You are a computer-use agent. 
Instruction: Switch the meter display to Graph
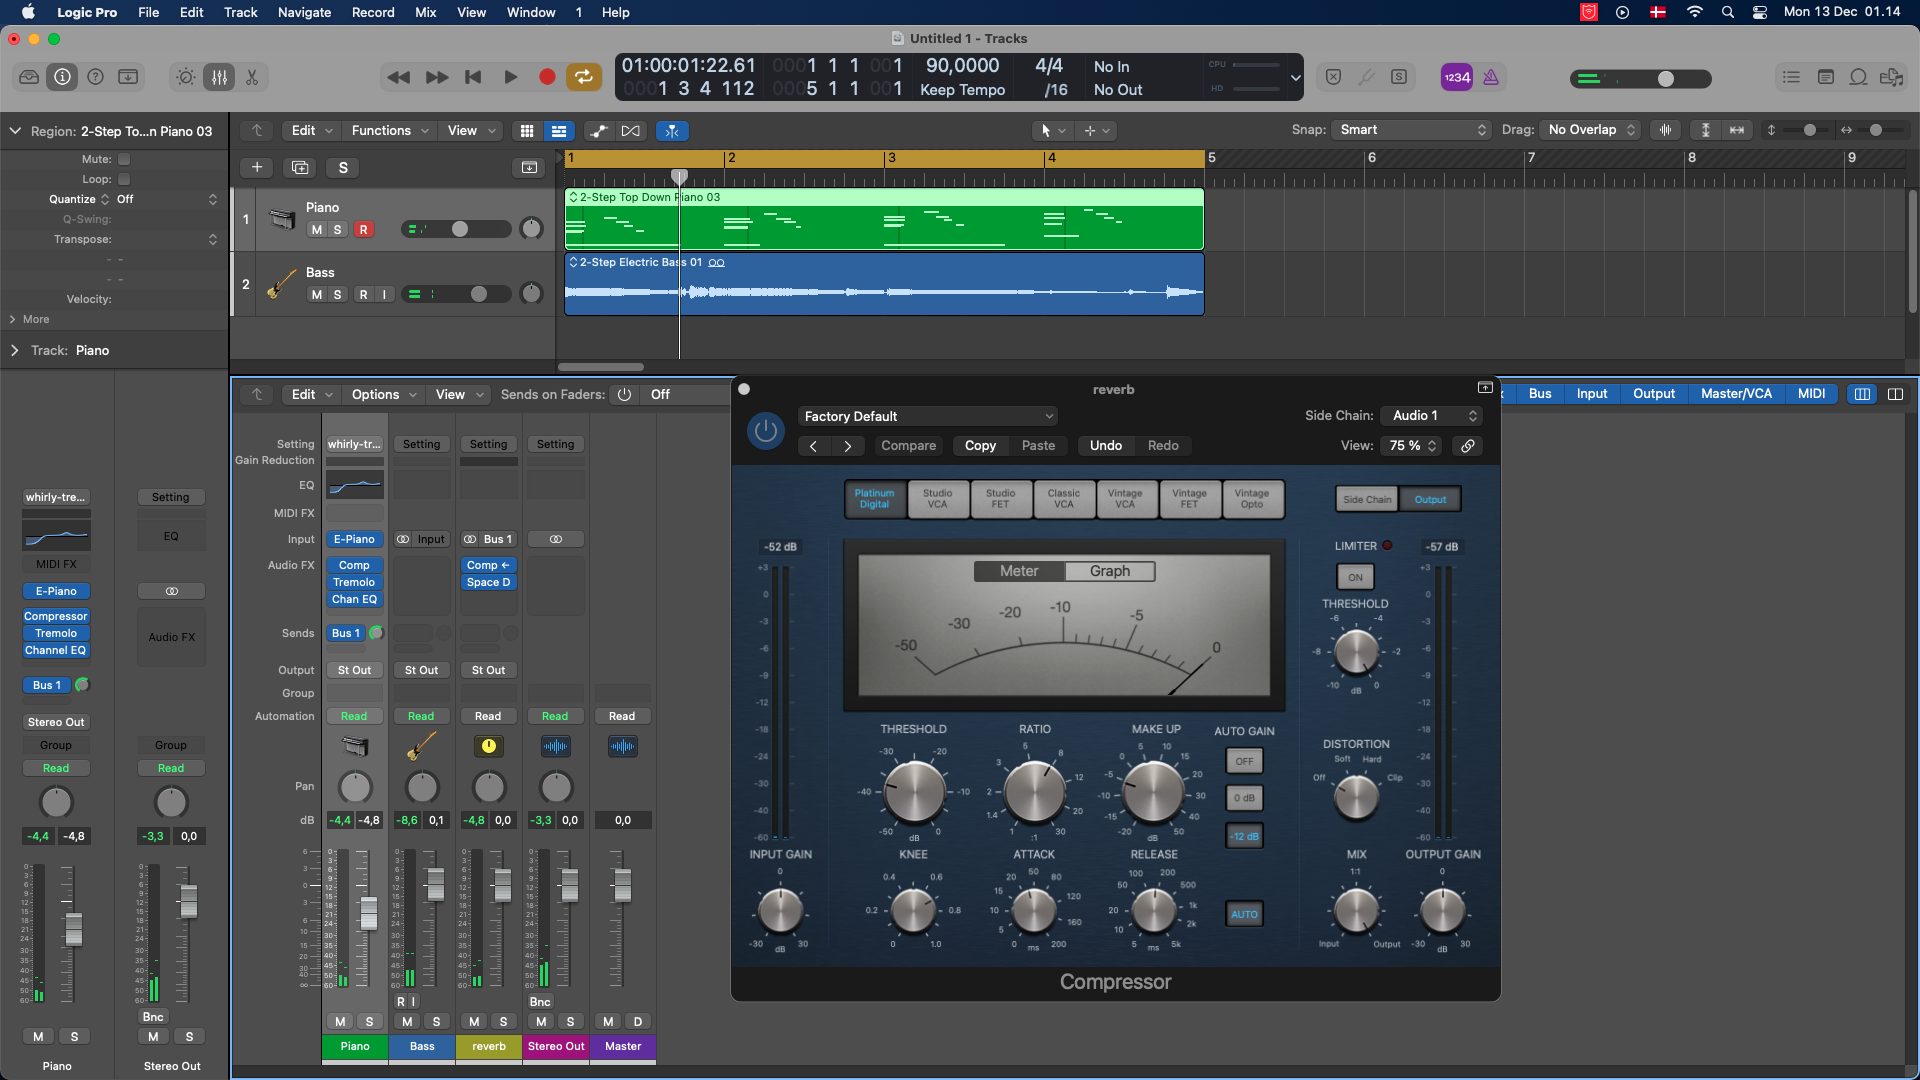click(1109, 571)
